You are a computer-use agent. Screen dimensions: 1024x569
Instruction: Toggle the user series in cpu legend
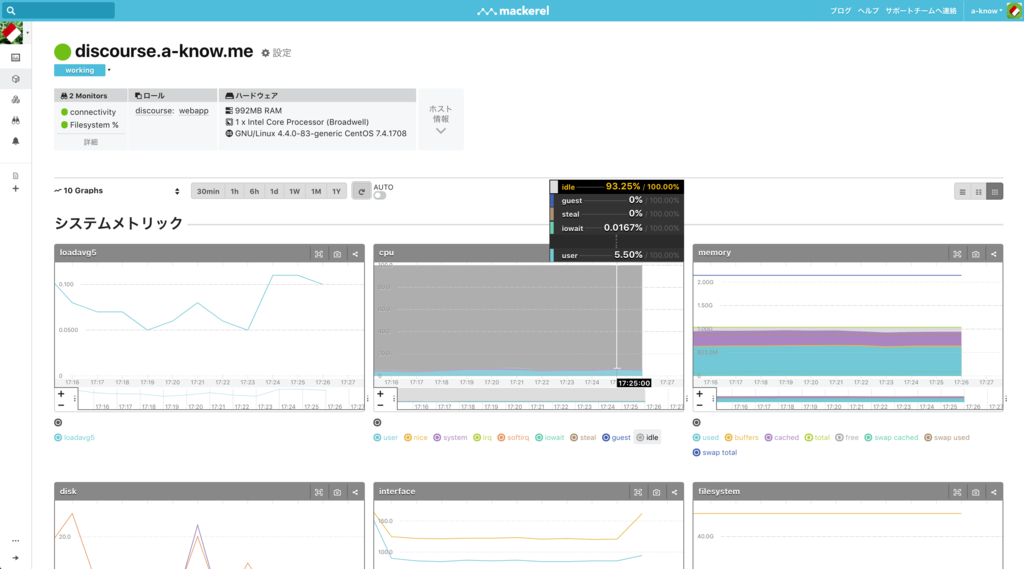point(385,438)
